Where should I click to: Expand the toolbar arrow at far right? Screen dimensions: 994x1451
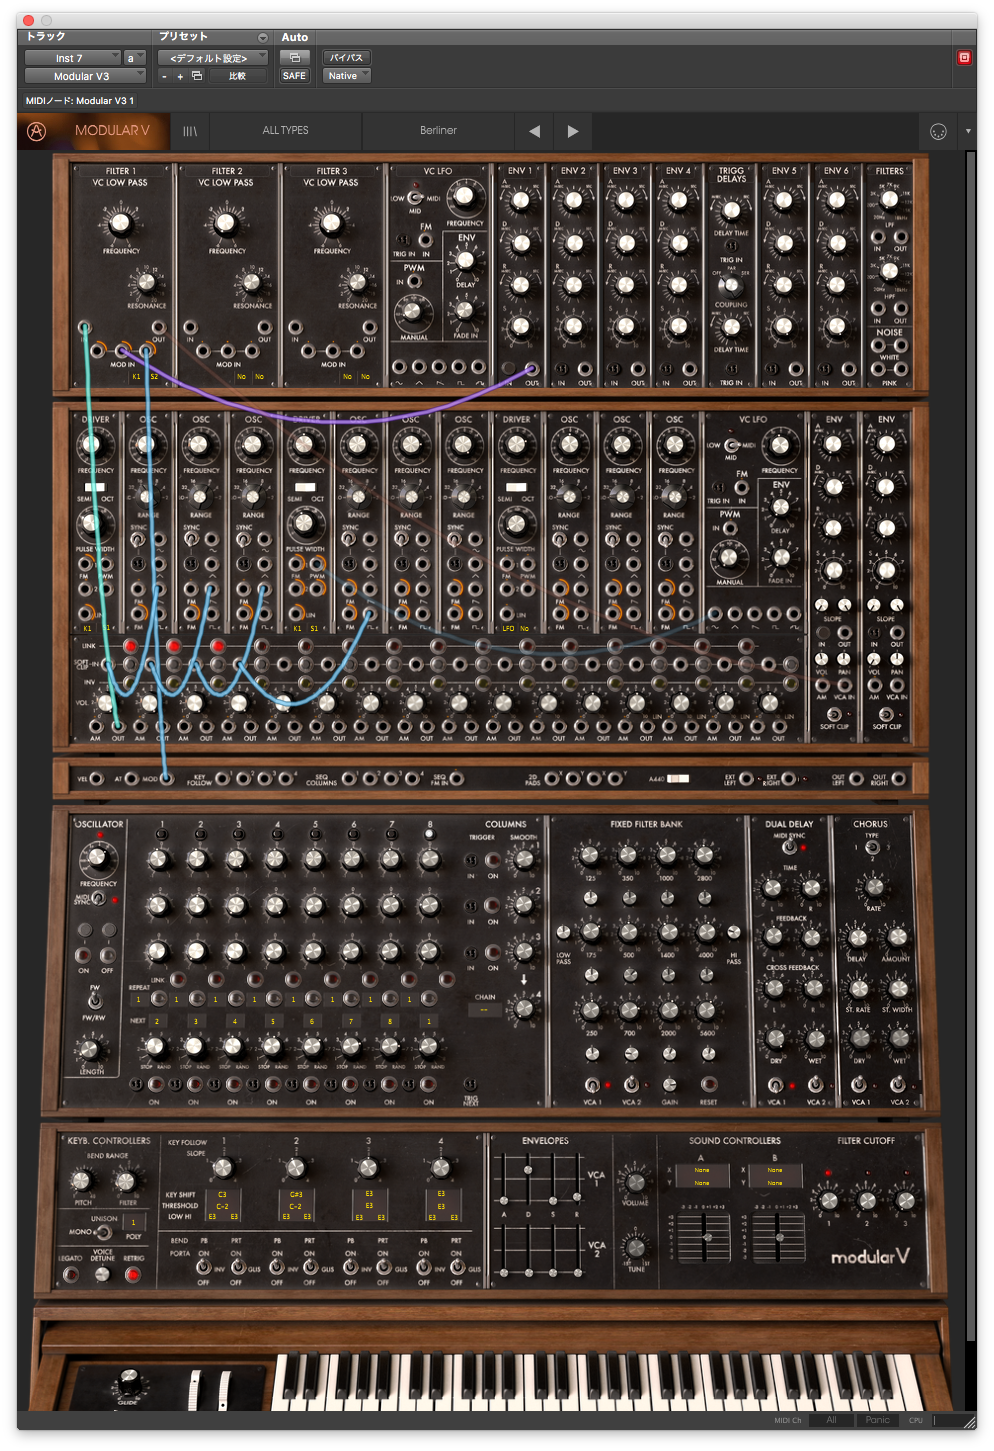[x=967, y=131]
